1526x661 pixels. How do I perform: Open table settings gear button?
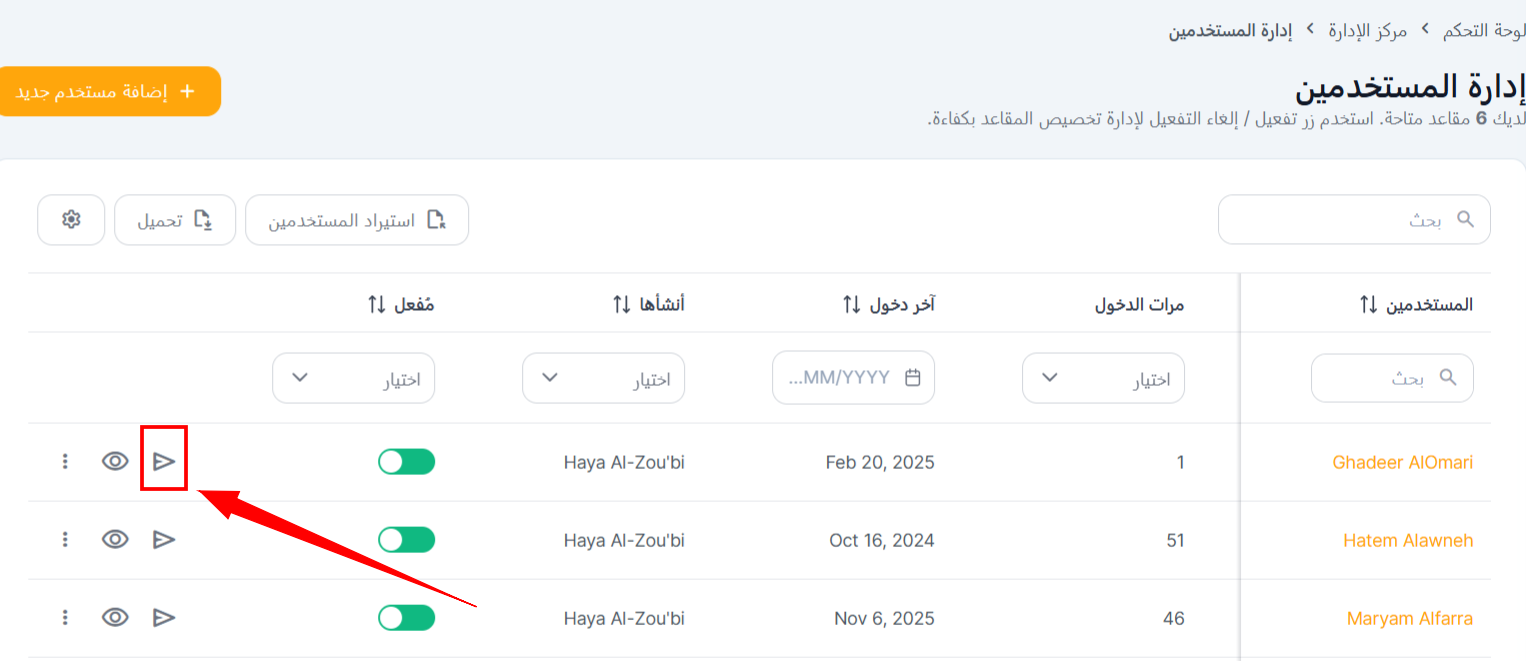tap(71, 220)
